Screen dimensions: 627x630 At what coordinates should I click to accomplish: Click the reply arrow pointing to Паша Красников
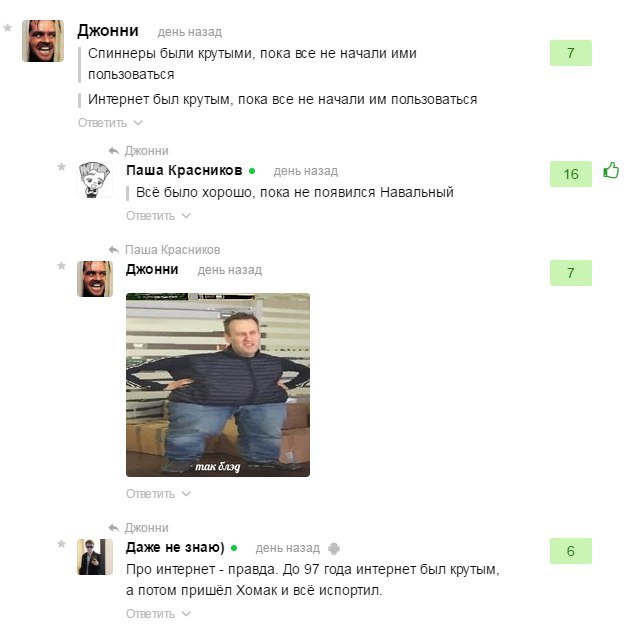114,250
